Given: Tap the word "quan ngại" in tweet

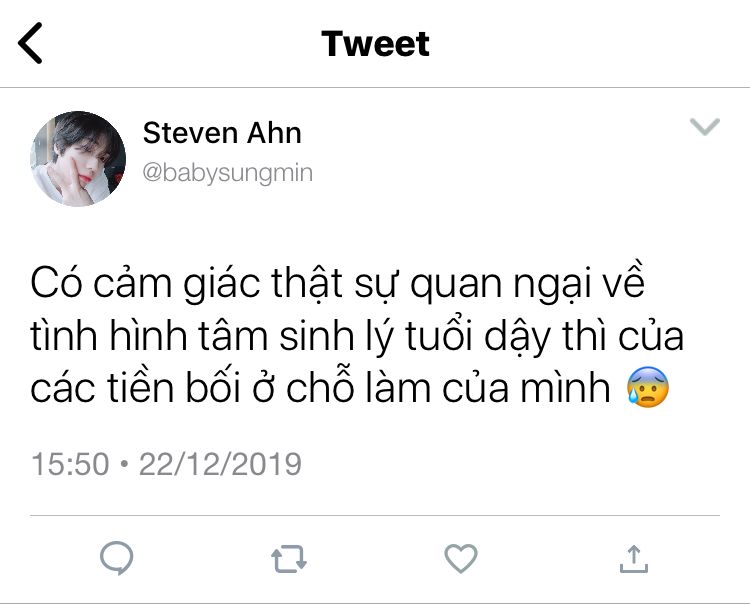Looking at the screenshot, I should [x=505, y=285].
